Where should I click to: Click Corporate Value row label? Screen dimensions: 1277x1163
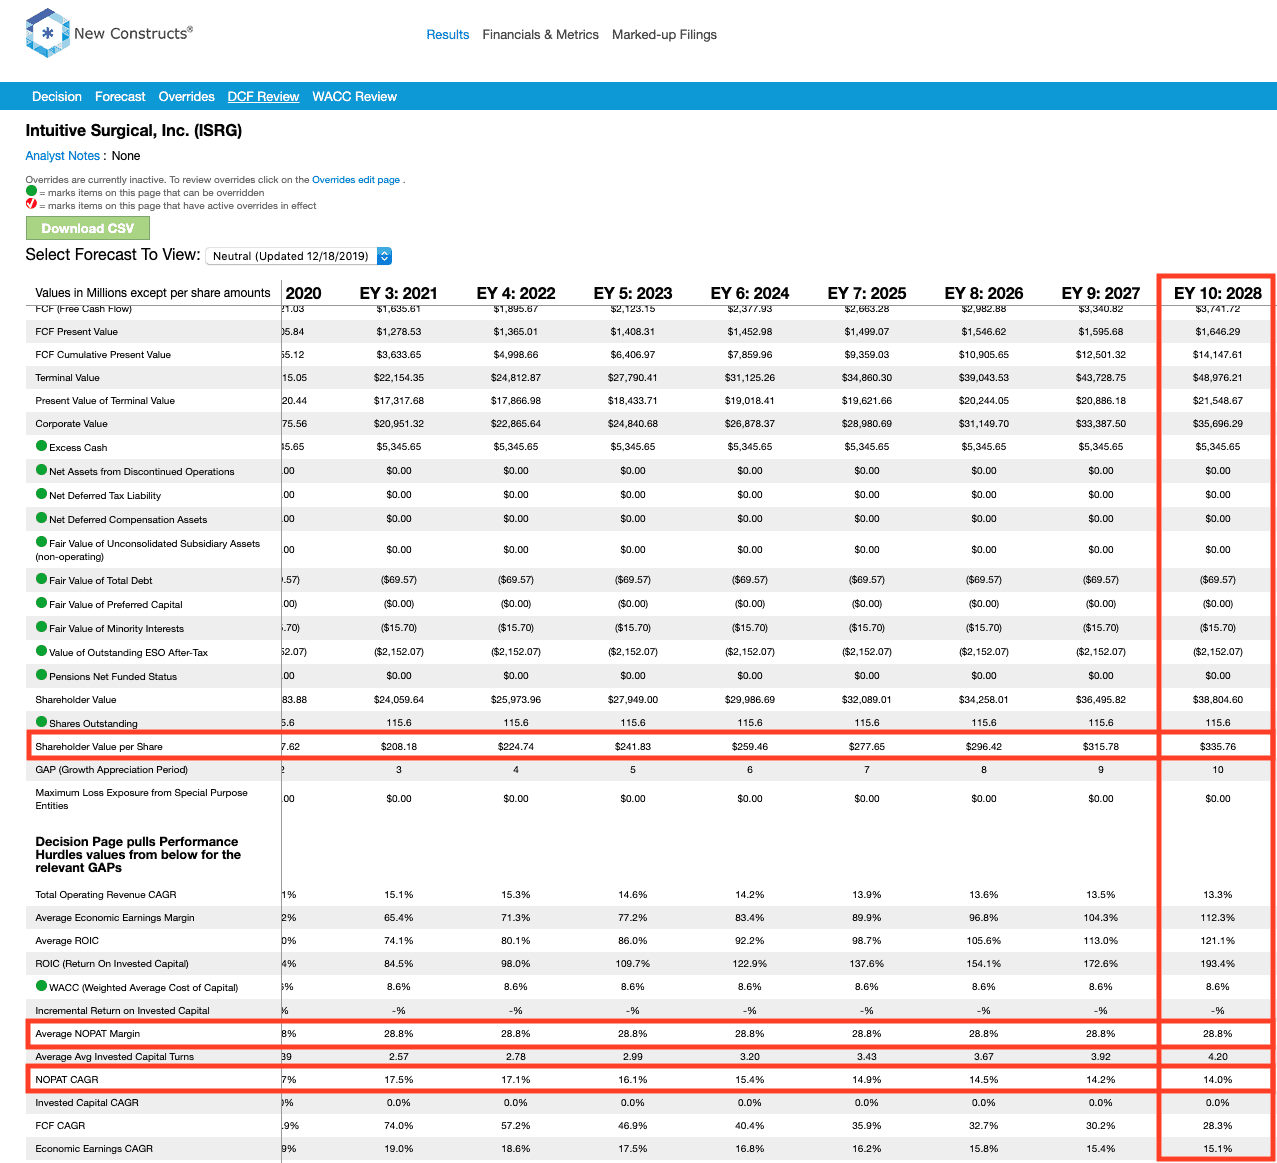click(71, 424)
